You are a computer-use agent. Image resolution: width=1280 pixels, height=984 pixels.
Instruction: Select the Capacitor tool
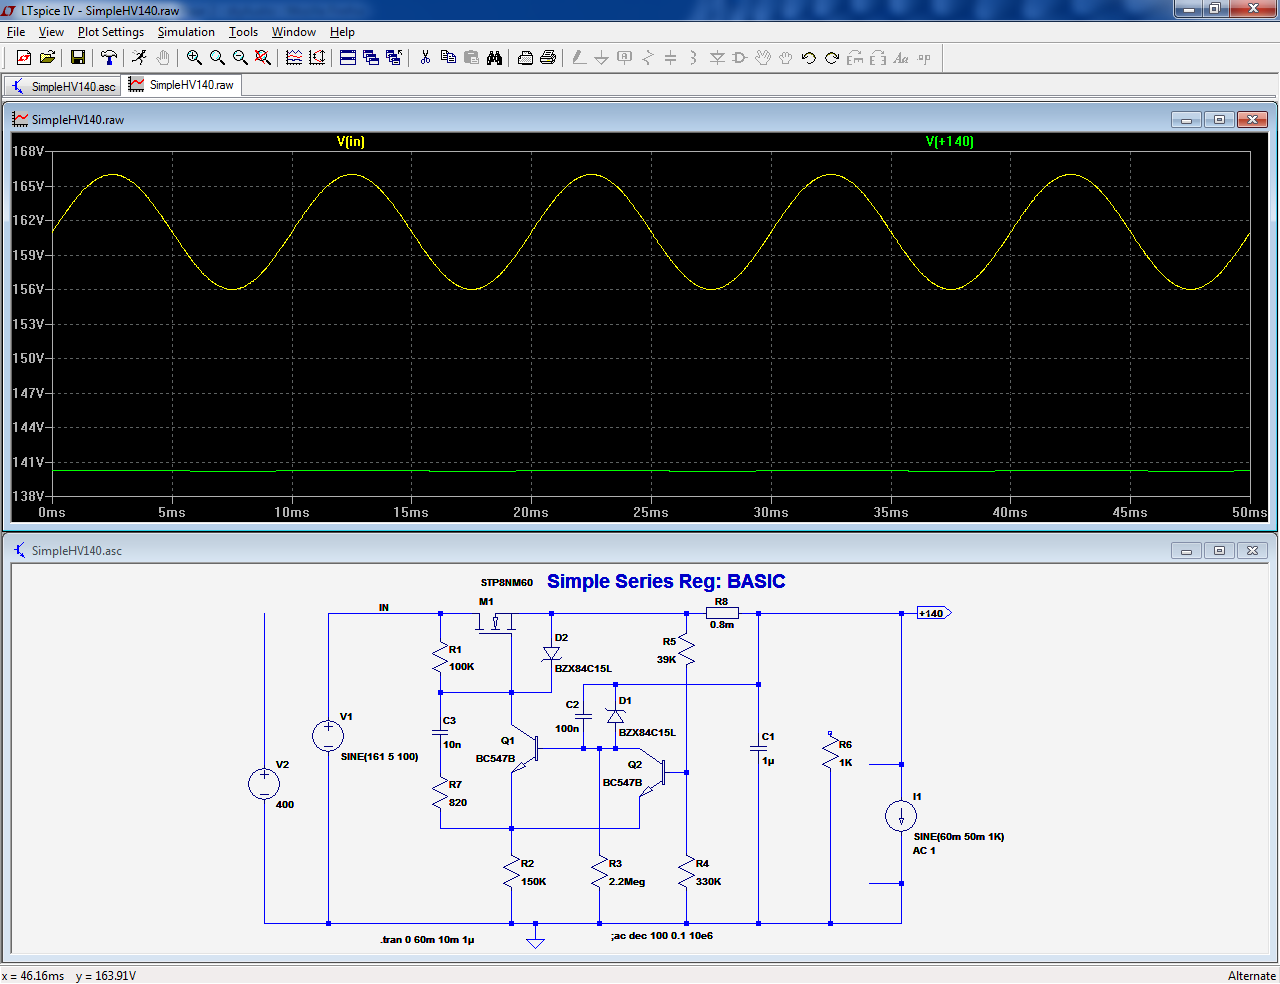671,58
